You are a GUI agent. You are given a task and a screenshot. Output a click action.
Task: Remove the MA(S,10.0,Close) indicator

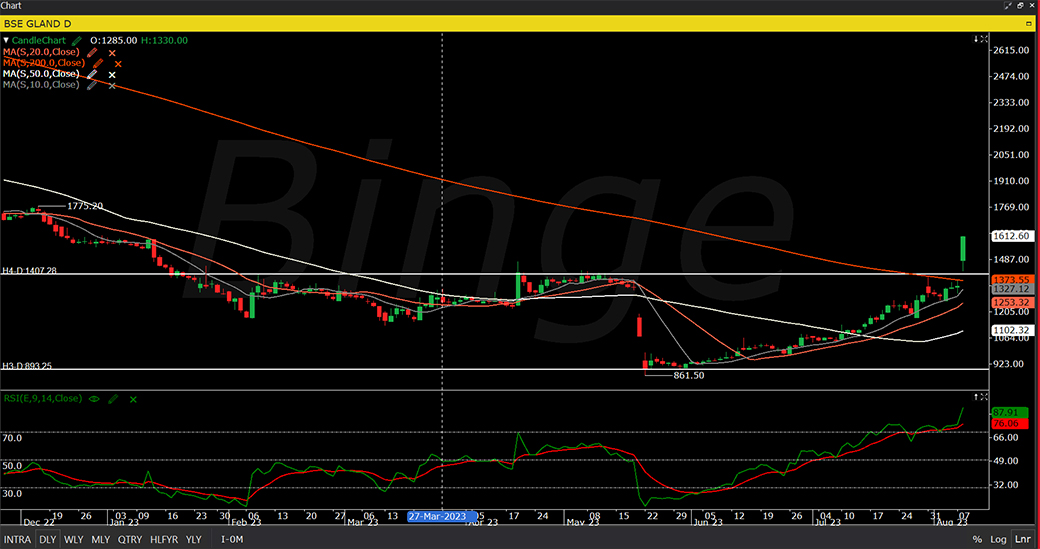[112, 86]
